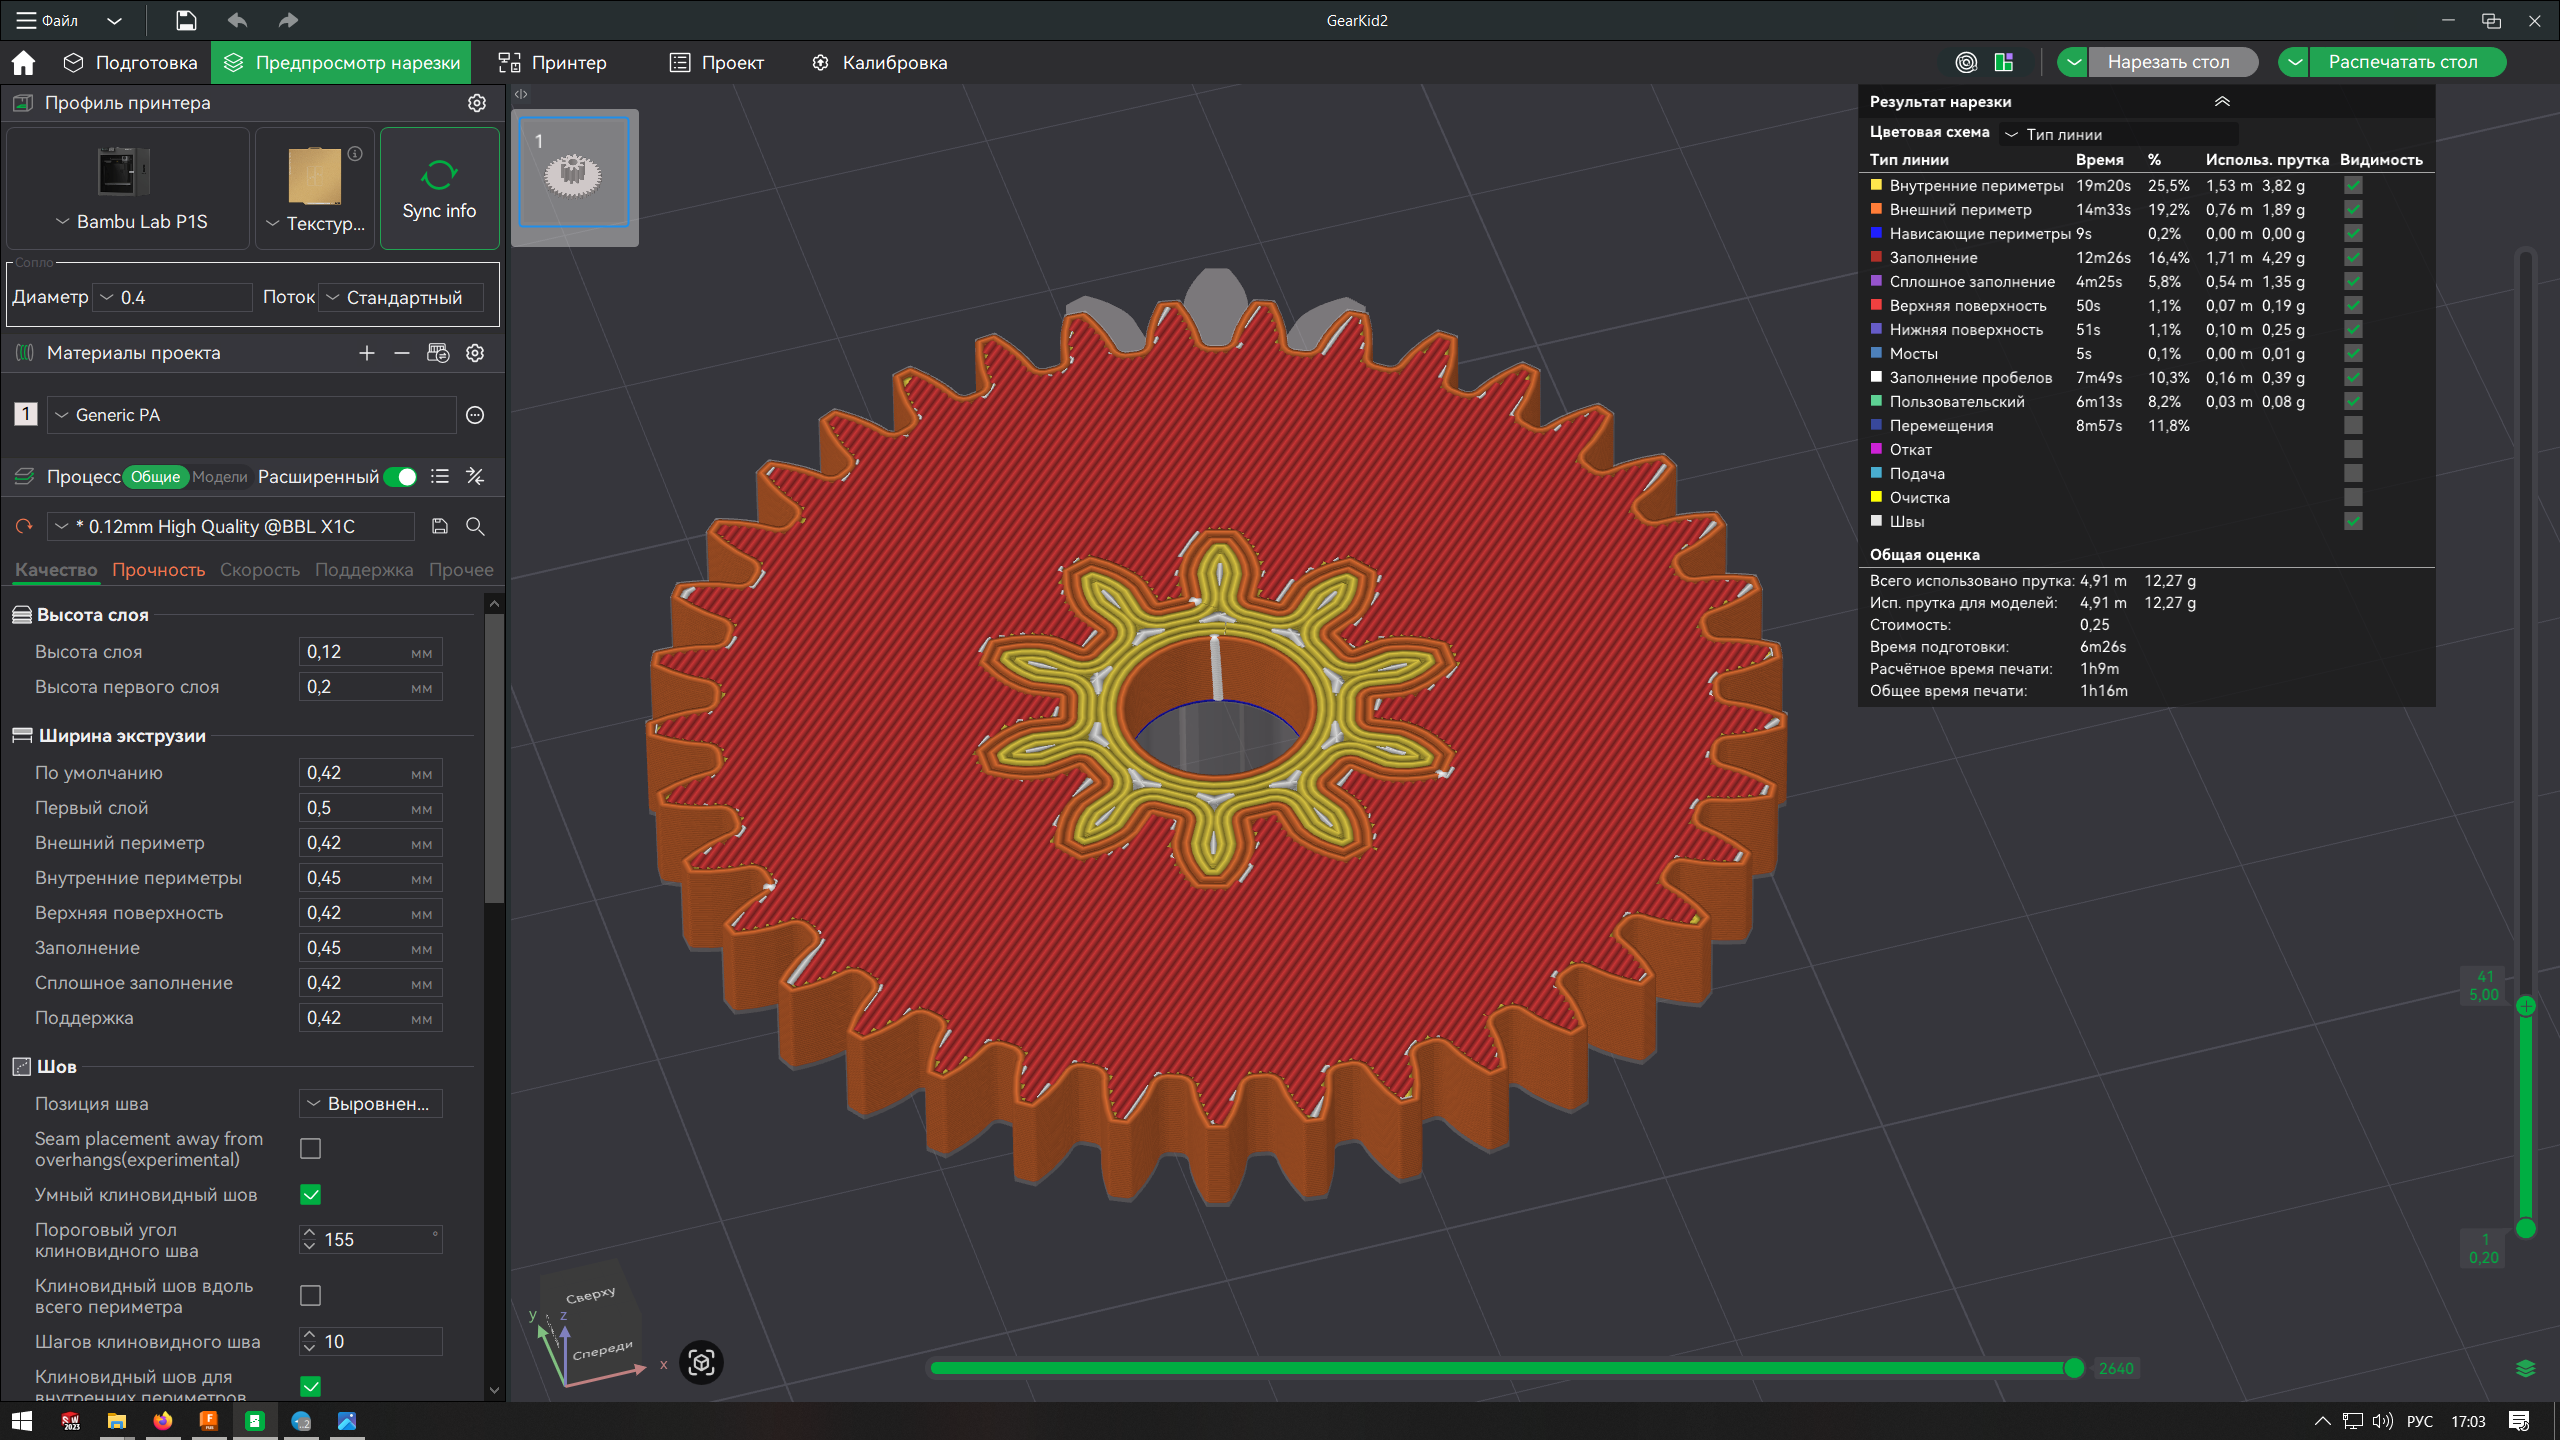
Task: Open the nozzle diameter 0.4 dropdown
Action: 172,298
